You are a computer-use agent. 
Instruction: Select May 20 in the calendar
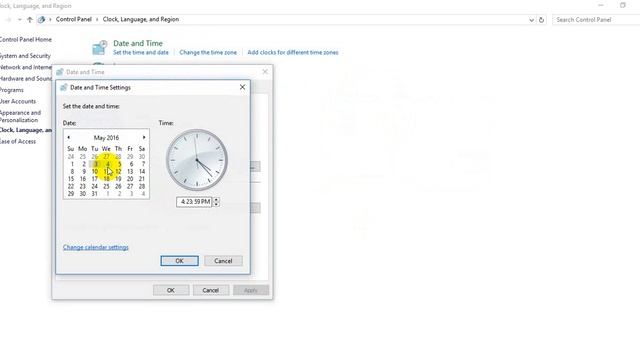(130, 179)
